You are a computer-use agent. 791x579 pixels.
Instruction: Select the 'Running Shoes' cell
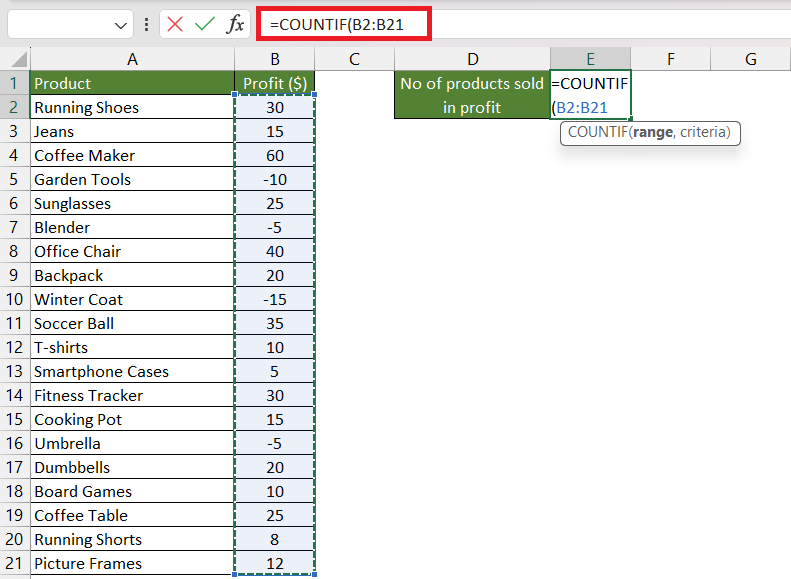tap(132, 107)
